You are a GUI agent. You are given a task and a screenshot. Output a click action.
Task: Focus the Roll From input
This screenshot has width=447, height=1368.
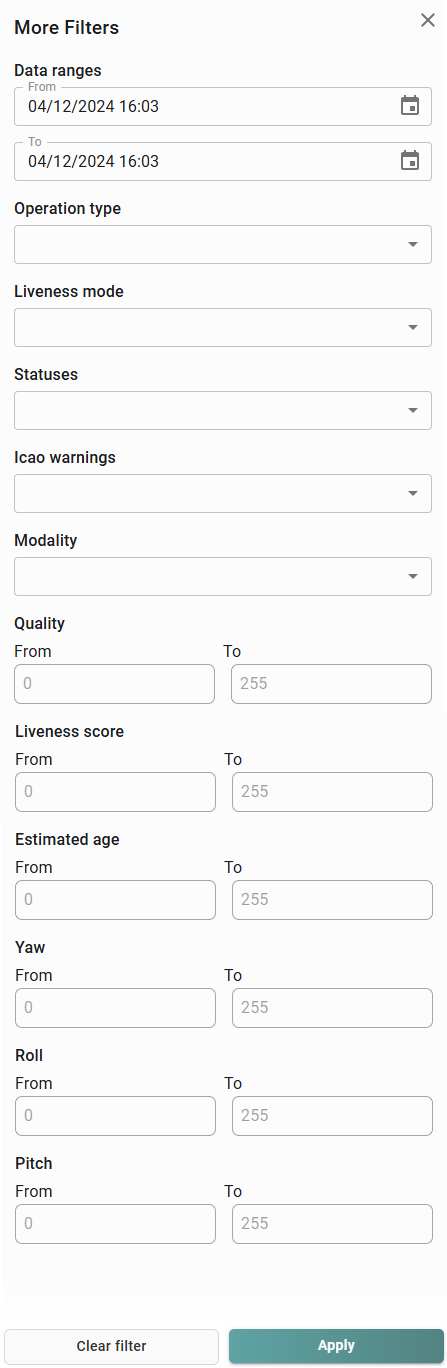pos(115,1116)
